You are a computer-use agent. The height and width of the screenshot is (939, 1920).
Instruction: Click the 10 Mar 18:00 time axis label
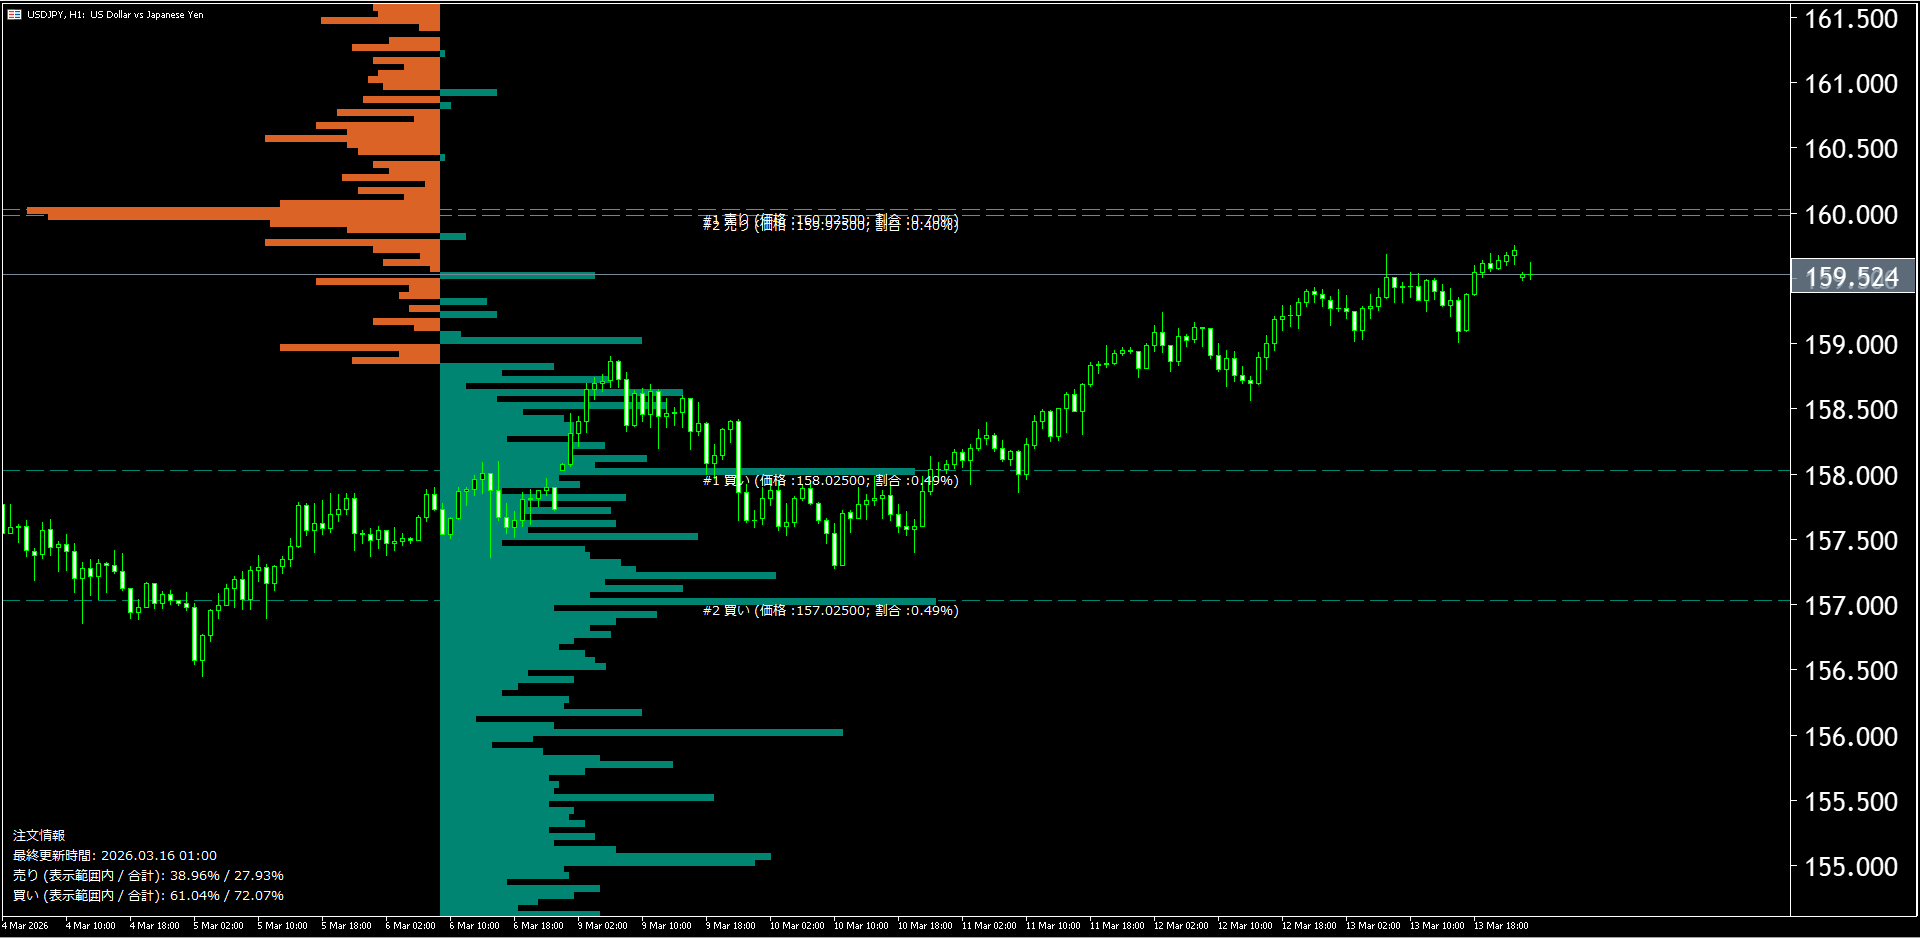click(925, 926)
